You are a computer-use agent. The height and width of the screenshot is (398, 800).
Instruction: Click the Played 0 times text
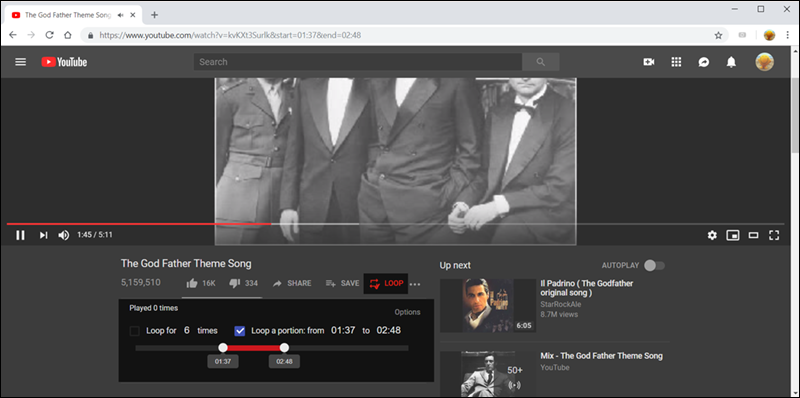tap(154, 308)
